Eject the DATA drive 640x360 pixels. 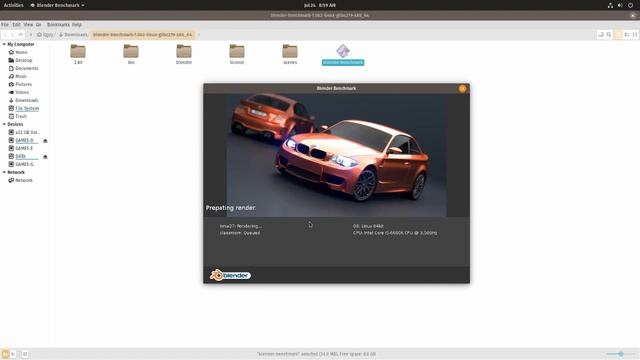click(45, 156)
